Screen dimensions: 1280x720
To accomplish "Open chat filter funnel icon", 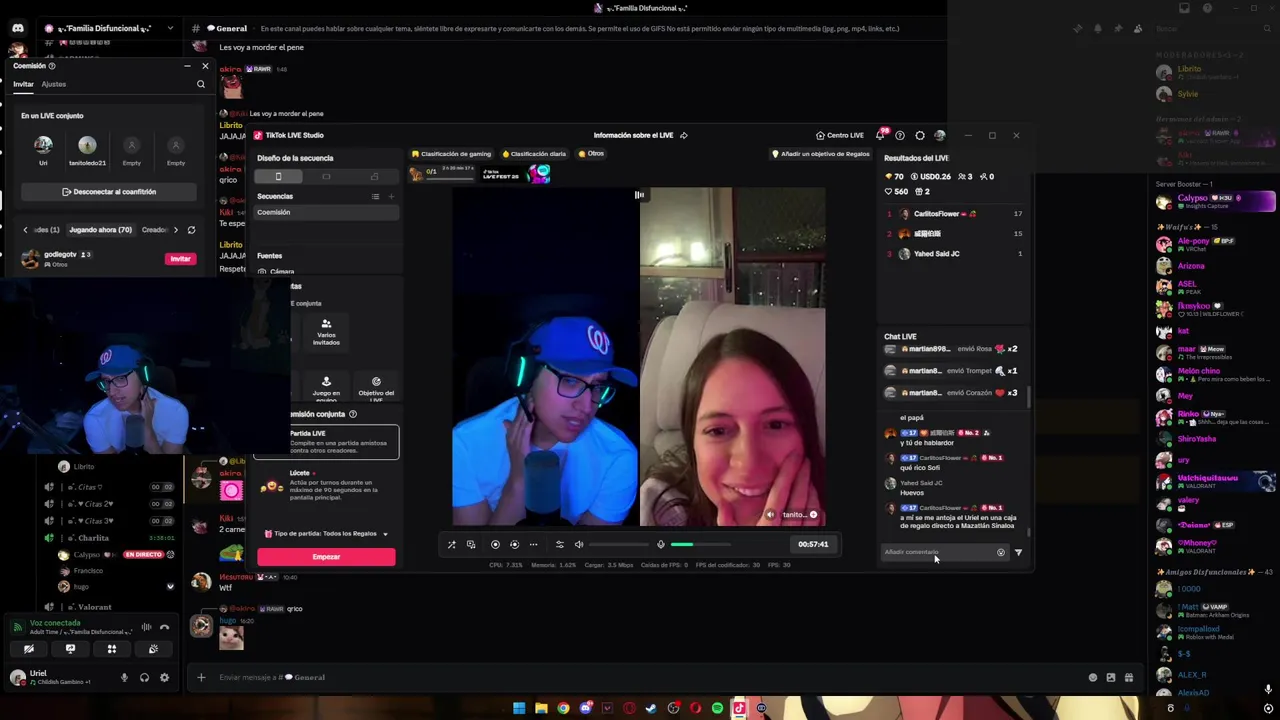I will 1018,552.
